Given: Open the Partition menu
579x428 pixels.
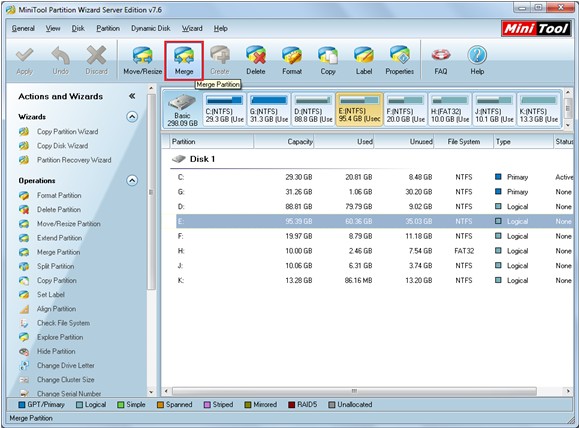Looking at the screenshot, I should pos(108,28).
